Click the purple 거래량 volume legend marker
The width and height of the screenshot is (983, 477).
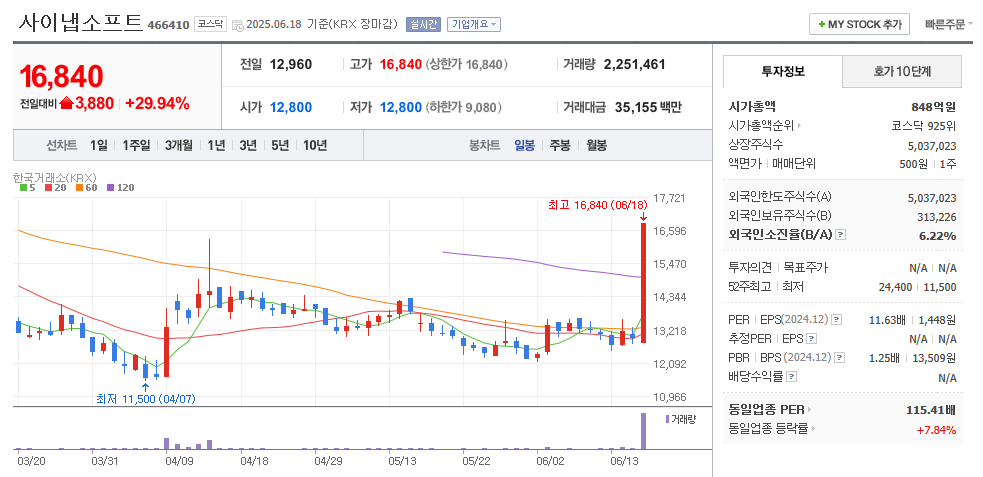click(667, 419)
